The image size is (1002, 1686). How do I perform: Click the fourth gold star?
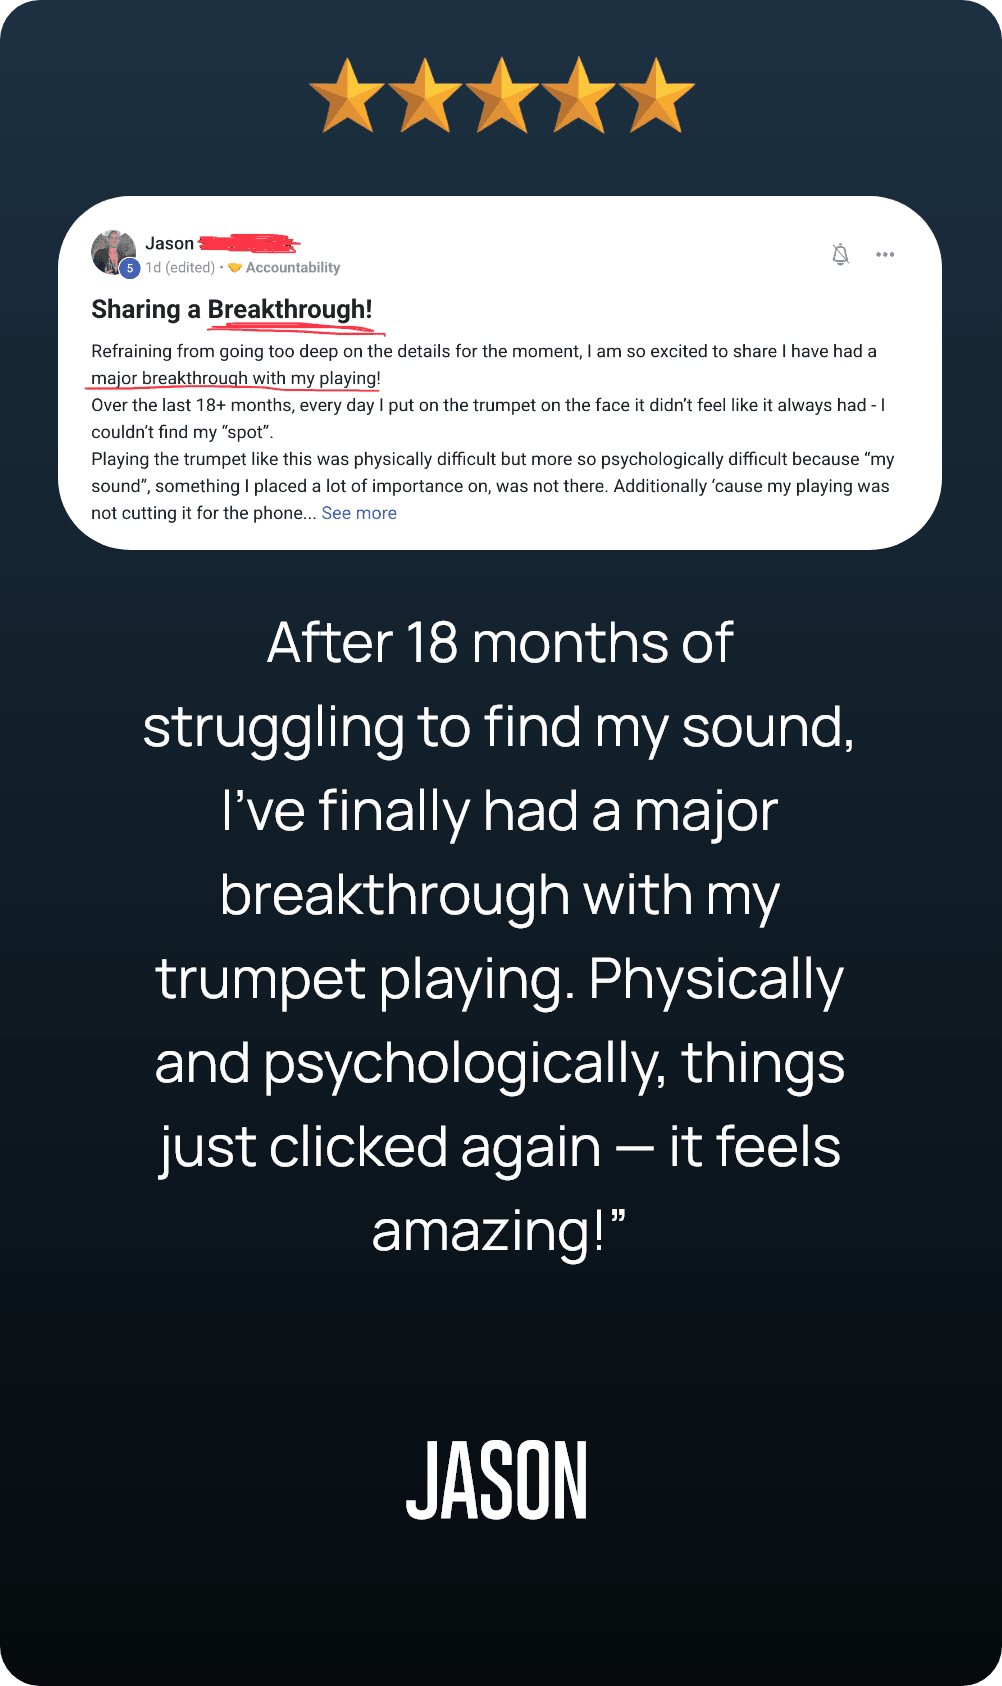pyautogui.click(x=579, y=96)
